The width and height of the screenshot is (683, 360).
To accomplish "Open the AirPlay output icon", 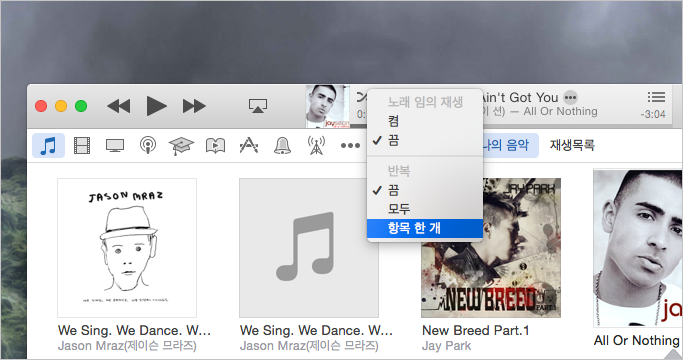I will [258, 105].
